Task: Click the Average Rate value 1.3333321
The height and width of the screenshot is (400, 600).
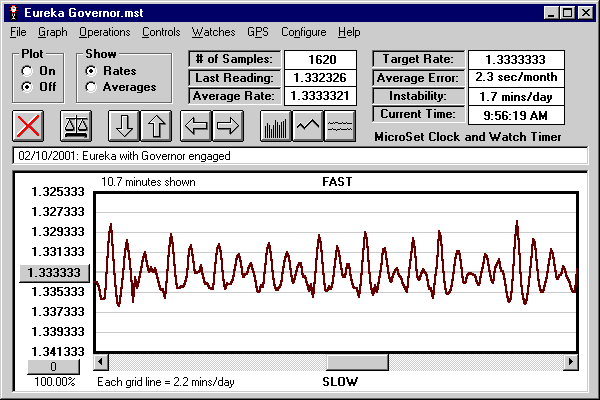Action: 320,96
